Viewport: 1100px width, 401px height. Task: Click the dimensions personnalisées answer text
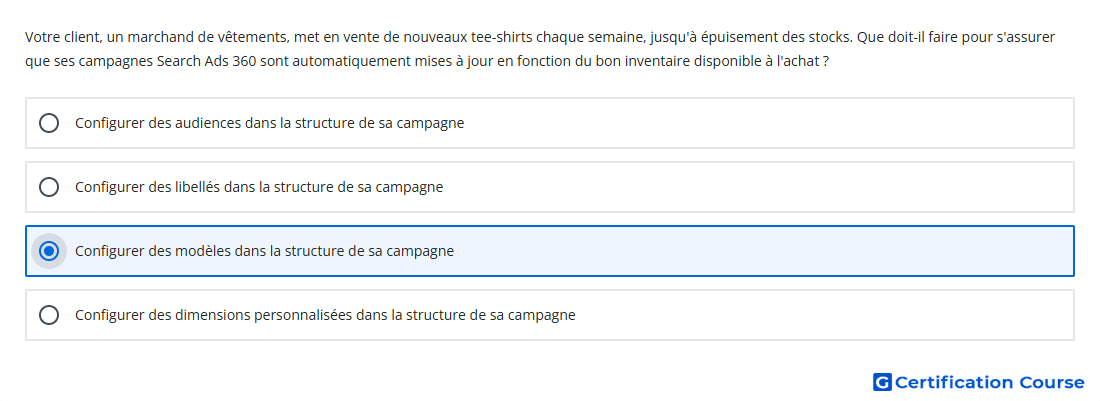(x=325, y=315)
